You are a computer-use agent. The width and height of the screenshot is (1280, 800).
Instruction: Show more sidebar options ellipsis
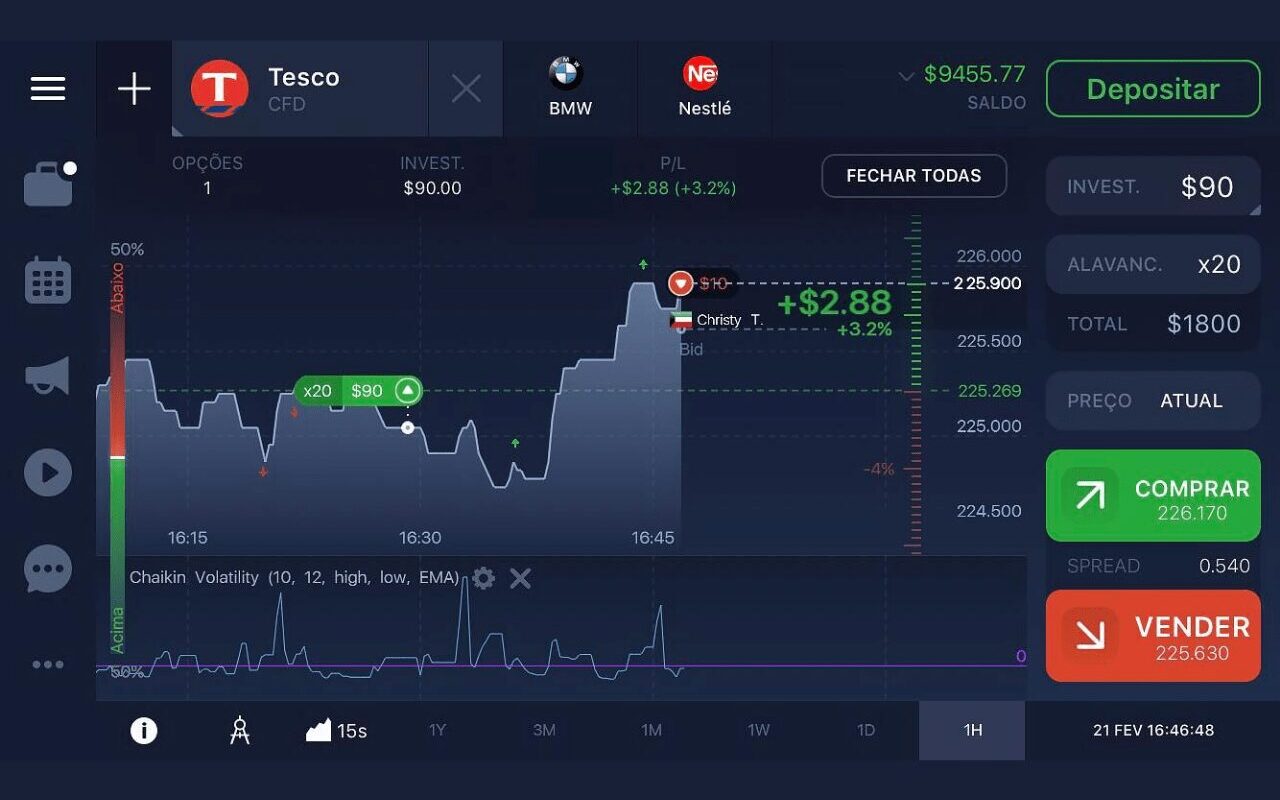click(x=48, y=664)
